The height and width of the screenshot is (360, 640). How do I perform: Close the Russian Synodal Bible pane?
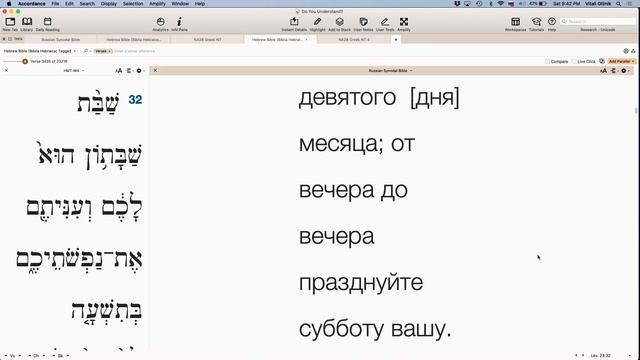coord(155,71)
